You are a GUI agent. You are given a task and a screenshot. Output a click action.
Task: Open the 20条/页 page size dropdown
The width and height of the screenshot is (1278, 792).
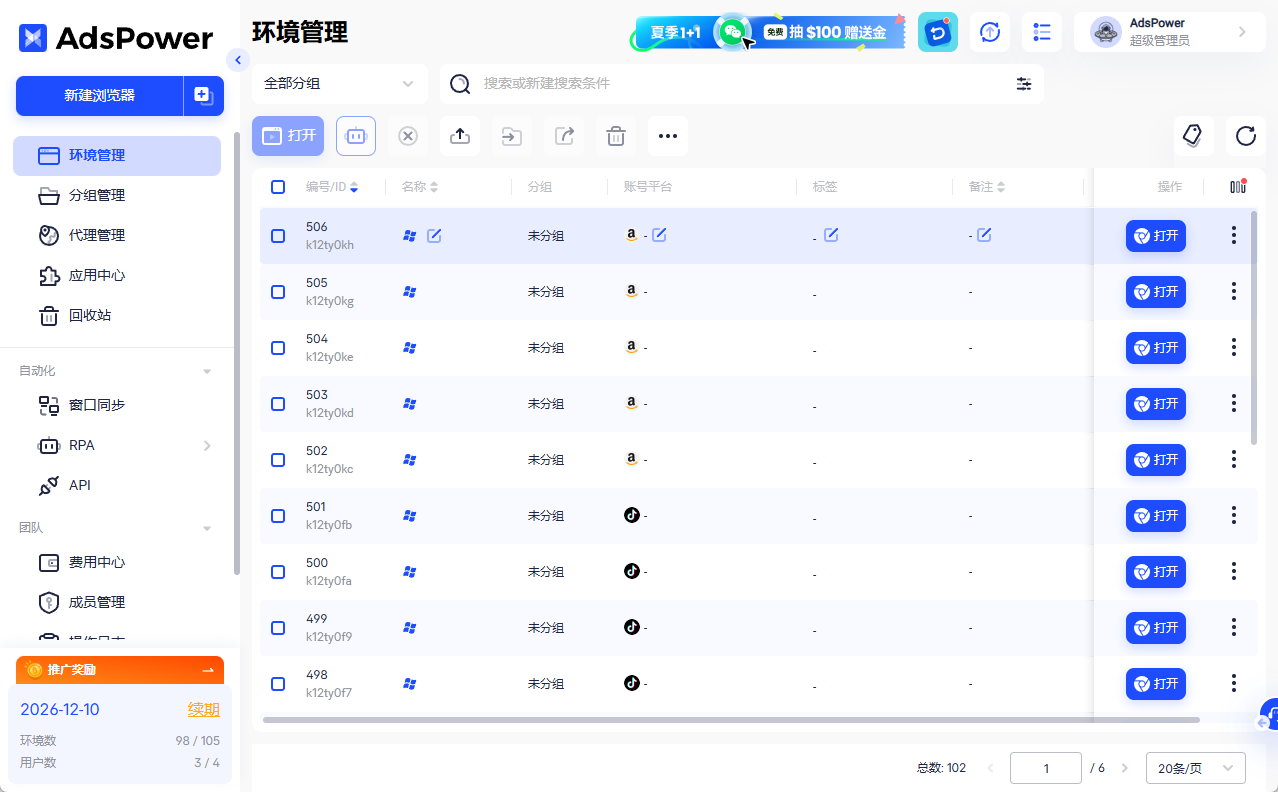tap(1195, 768)
